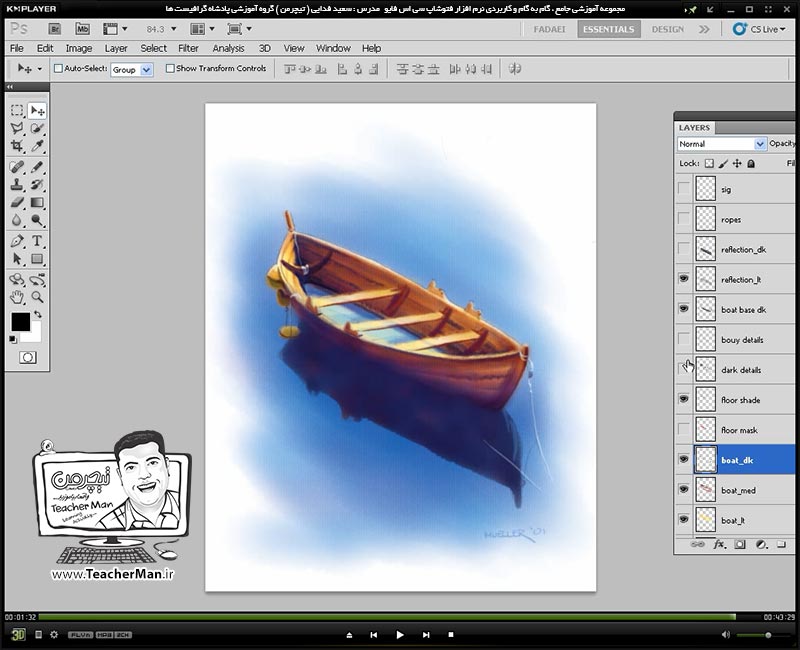Toggle lock transparent pixels
The width and height of the screenshot is (800, 650).
709,164
